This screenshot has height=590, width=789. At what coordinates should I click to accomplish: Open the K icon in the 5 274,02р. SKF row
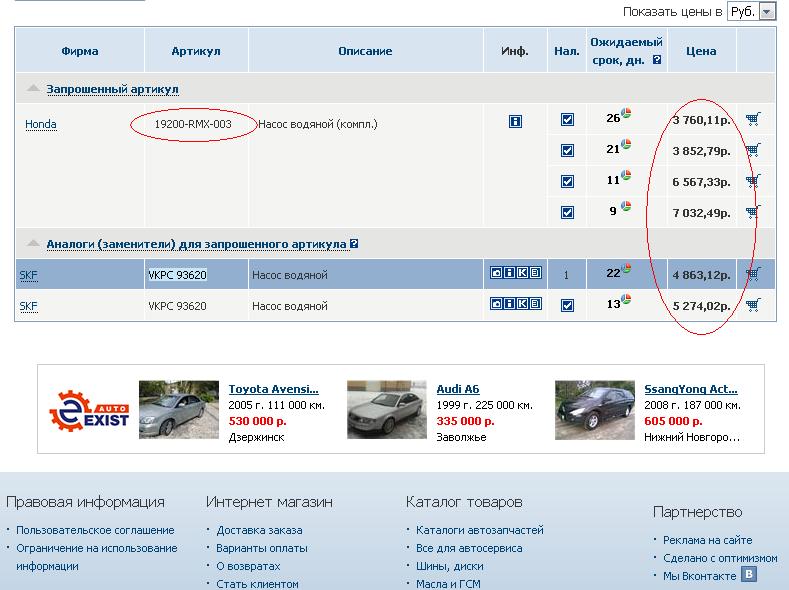pyautogui.click(x=522, y=304)
